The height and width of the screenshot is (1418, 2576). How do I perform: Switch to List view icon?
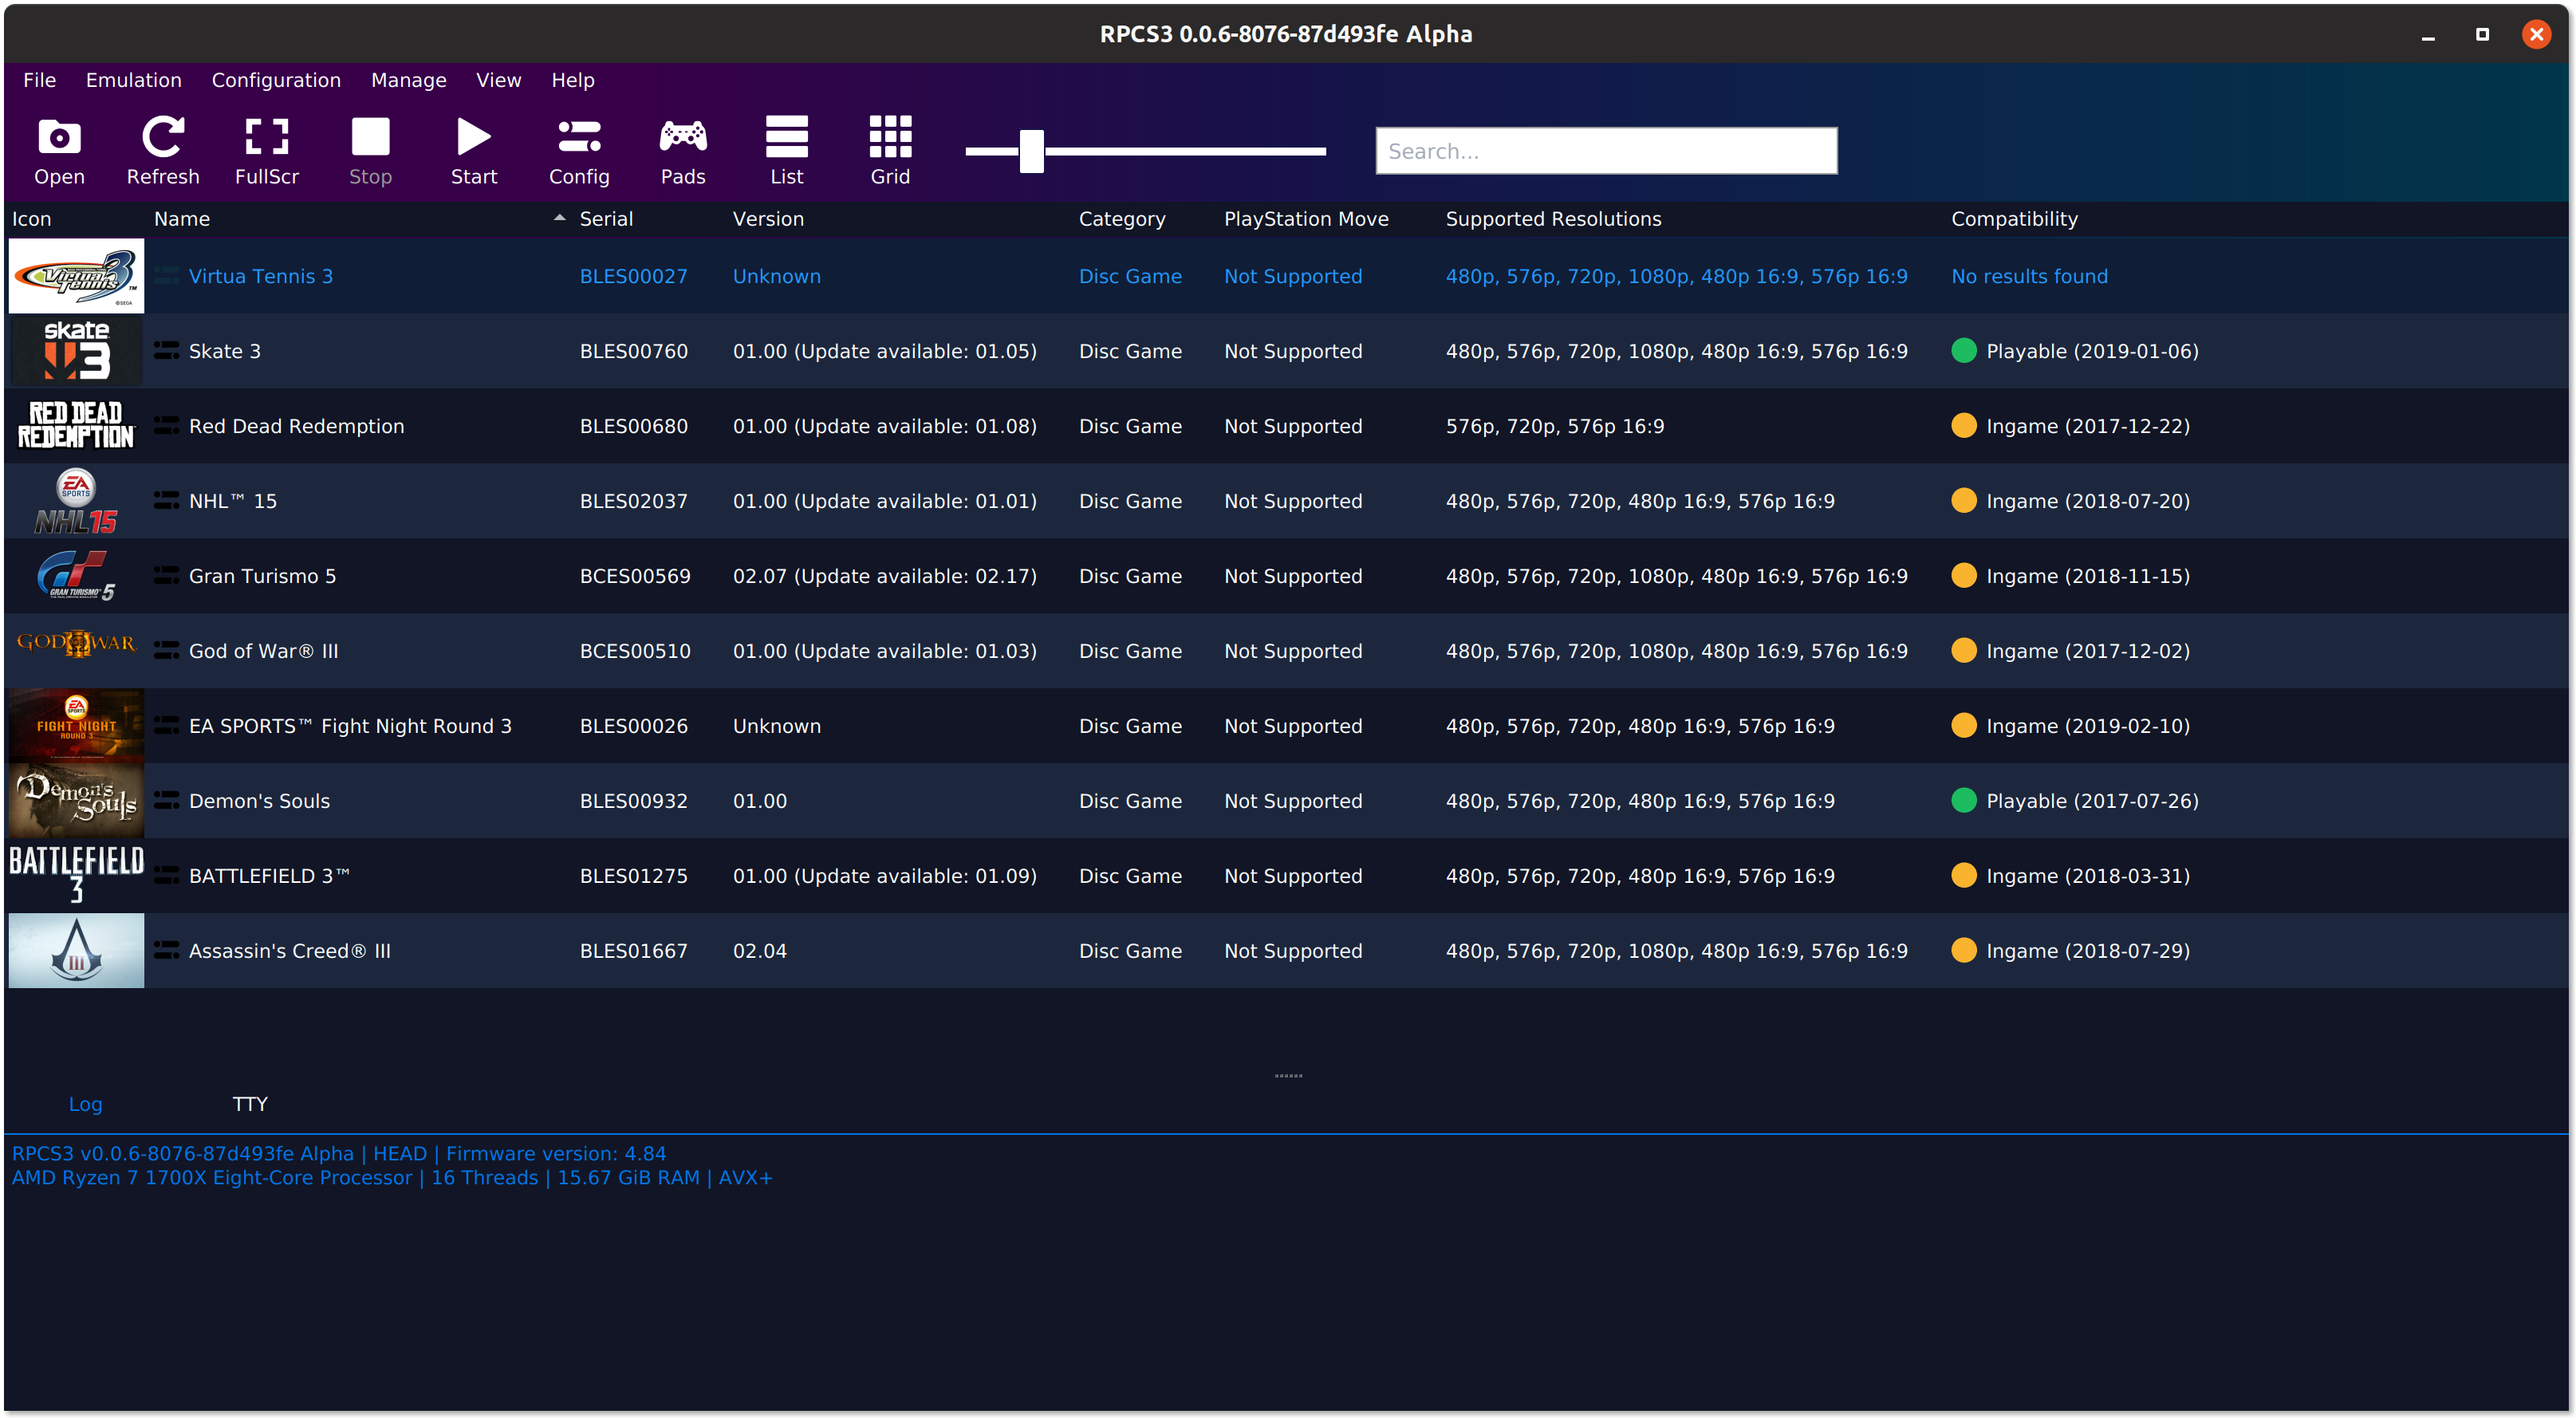(787, 138)
